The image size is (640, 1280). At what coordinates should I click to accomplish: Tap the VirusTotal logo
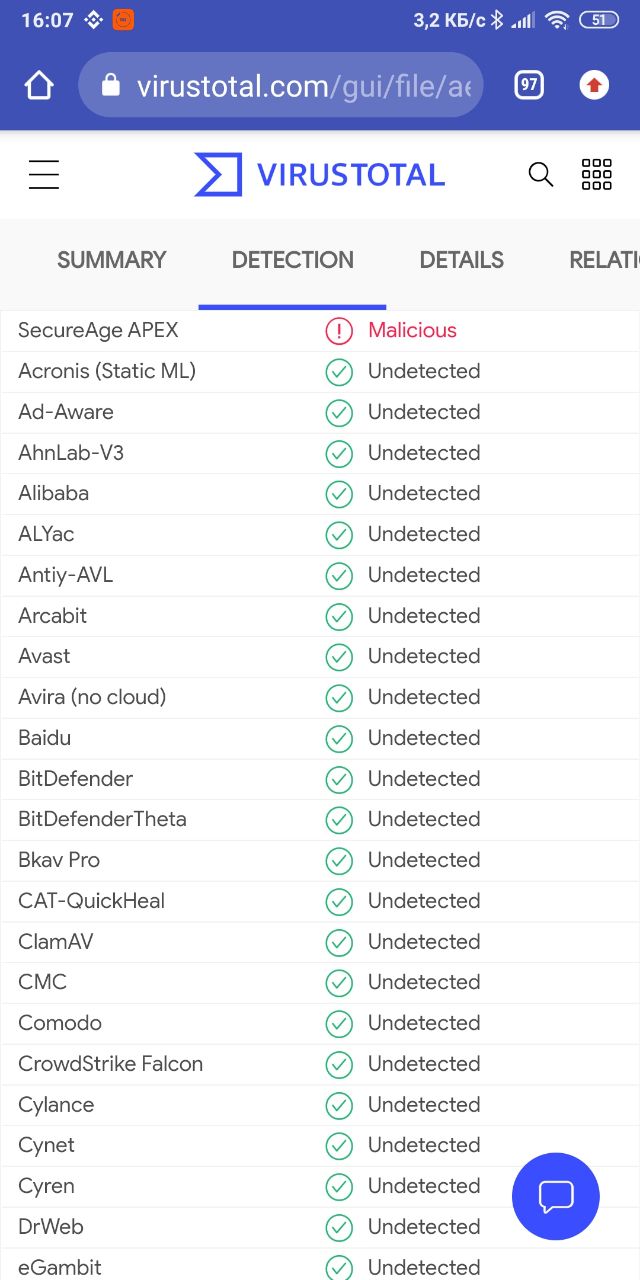pyautogui.click(x=319, y=175)
